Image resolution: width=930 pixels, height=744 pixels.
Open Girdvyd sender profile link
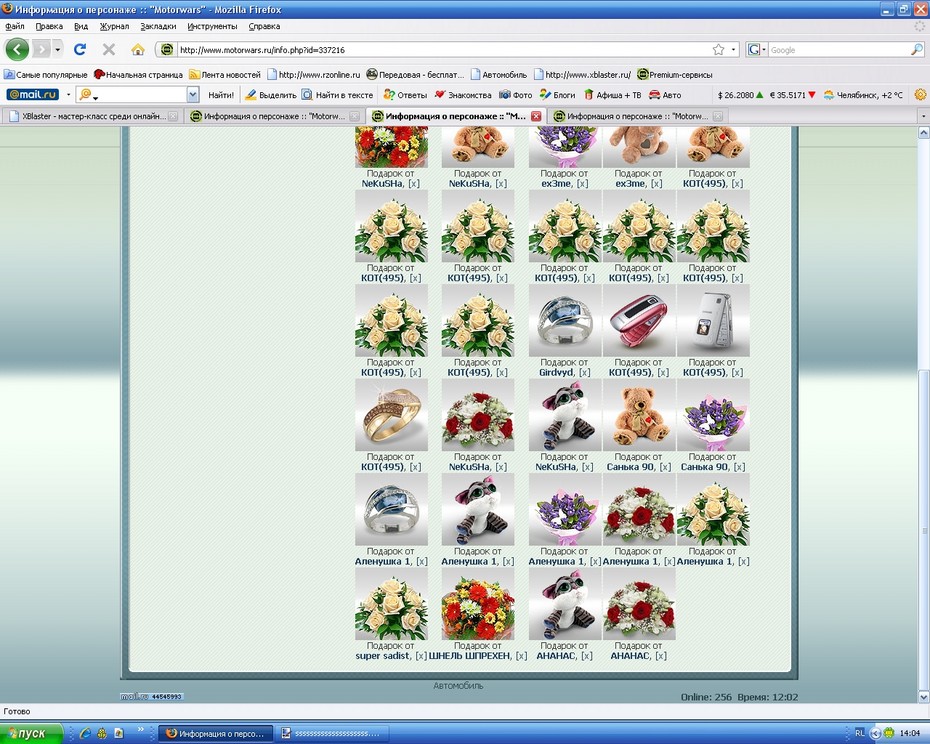(556, 373)
